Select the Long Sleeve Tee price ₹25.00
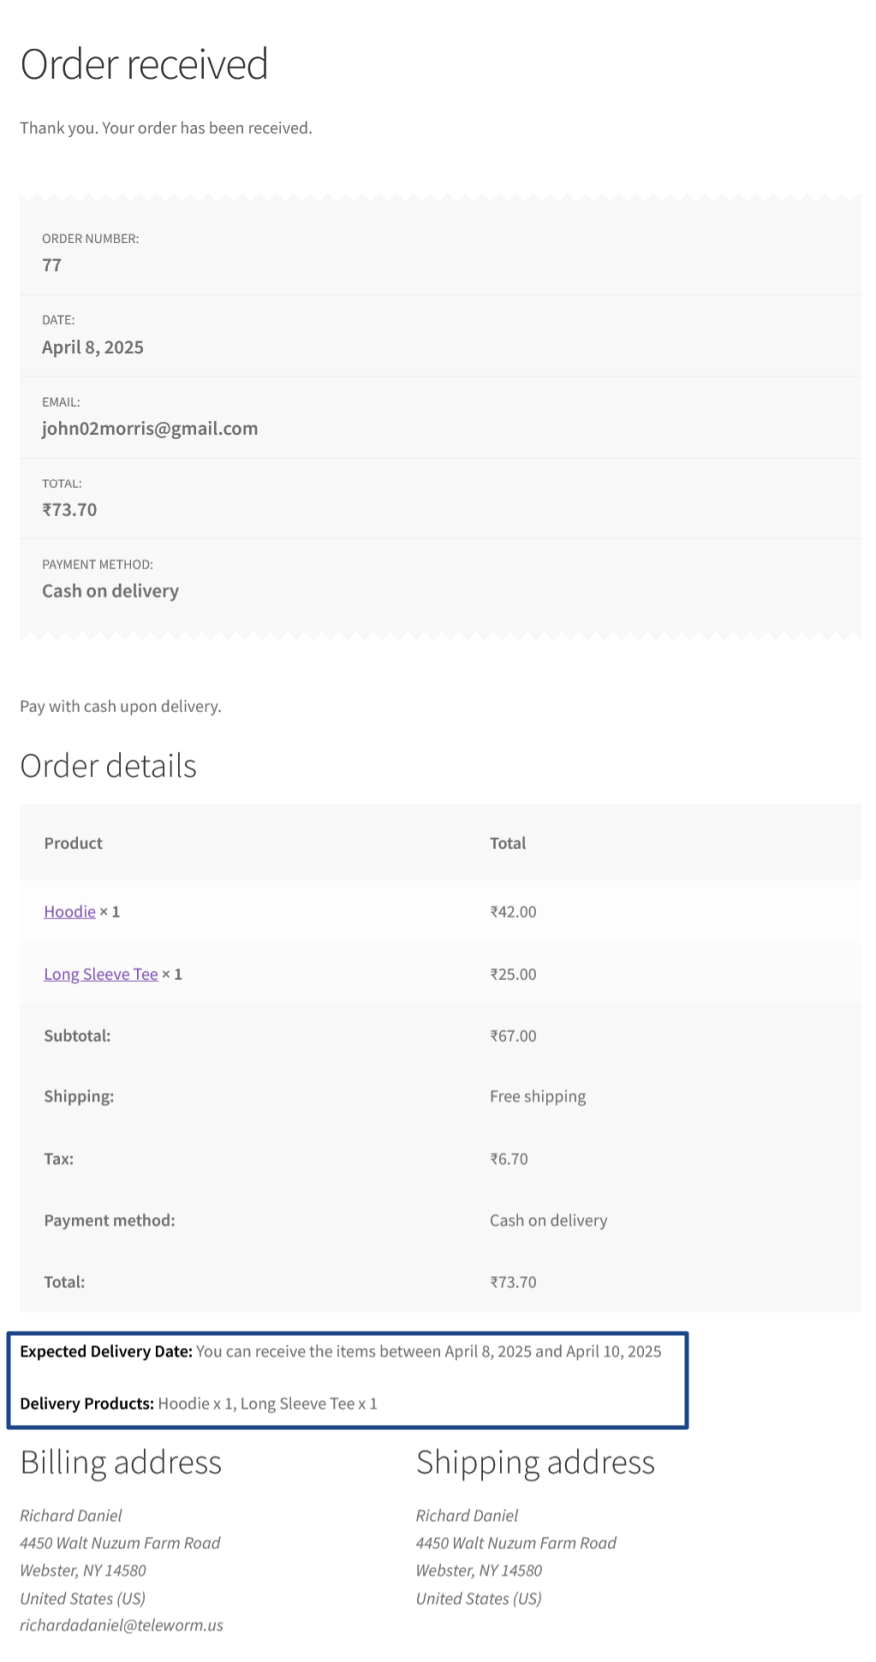The width and height of the screenshot is (876, 1662). pos(513,974)
